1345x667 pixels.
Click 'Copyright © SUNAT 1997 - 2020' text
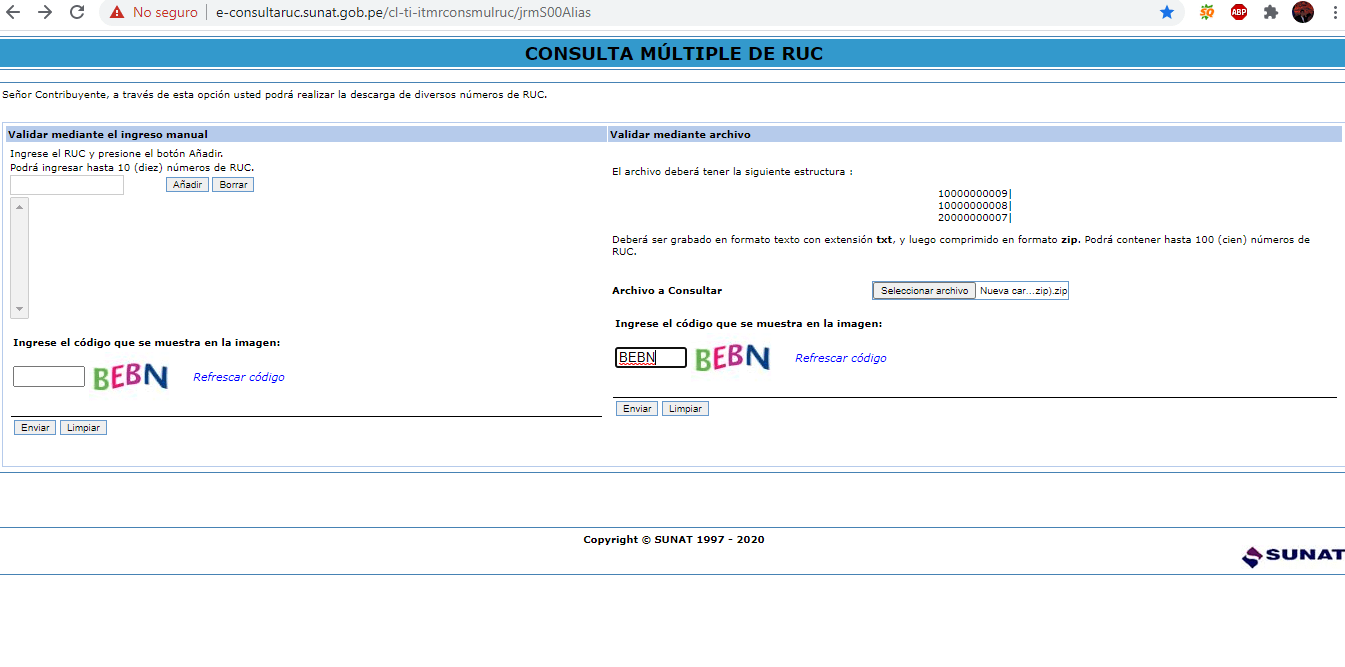[674, 540]
